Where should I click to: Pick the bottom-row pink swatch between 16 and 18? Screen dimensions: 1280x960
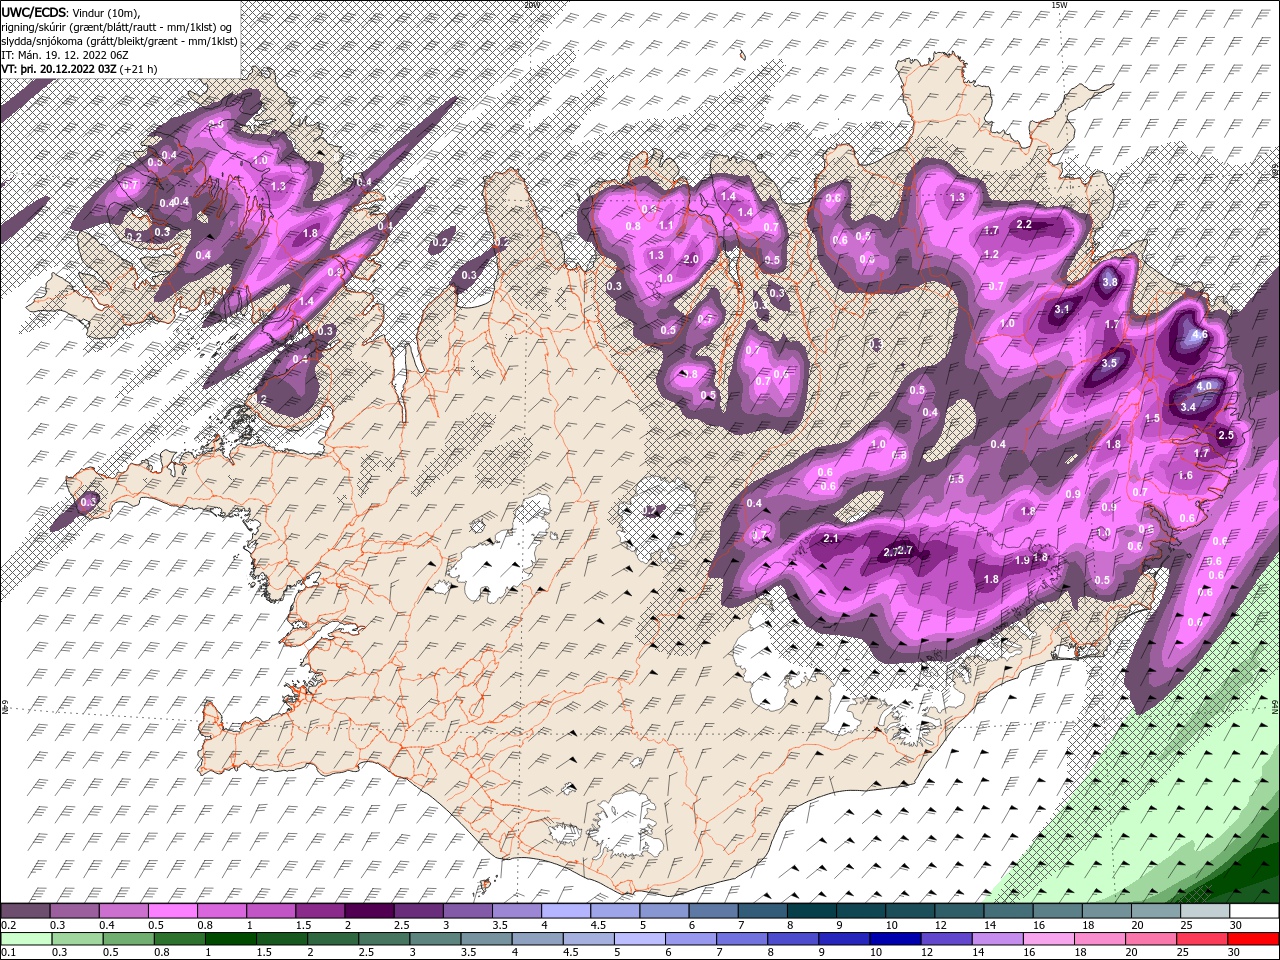click(x=1050, y=939)
